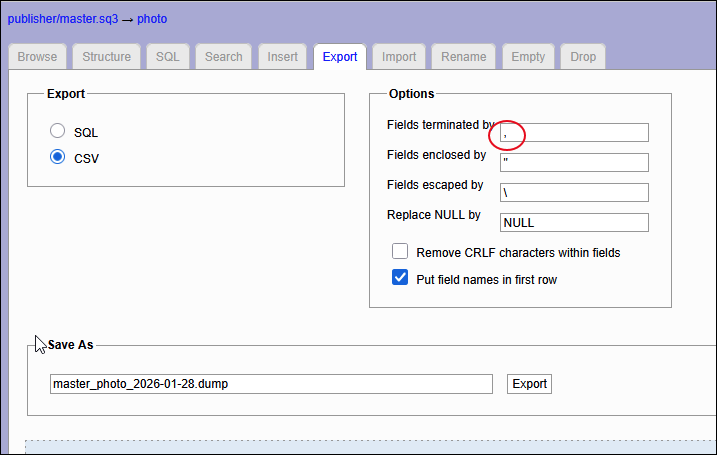Open the Insert tab
The width and height of the screenshot is (717, 455).
click(282, 57)
